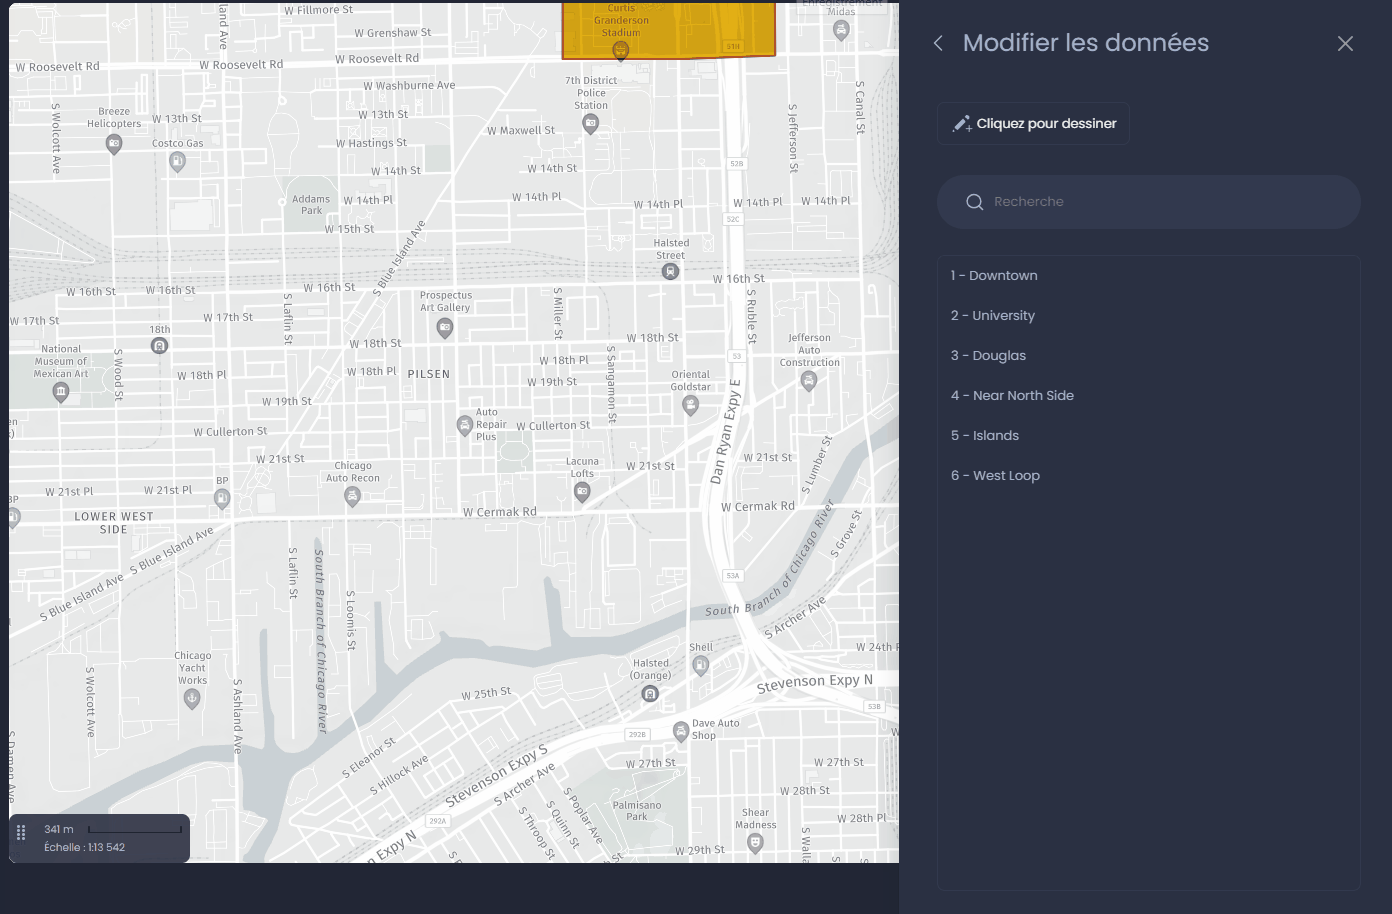Click the Auto Repair Plus marker

point(464,425)
